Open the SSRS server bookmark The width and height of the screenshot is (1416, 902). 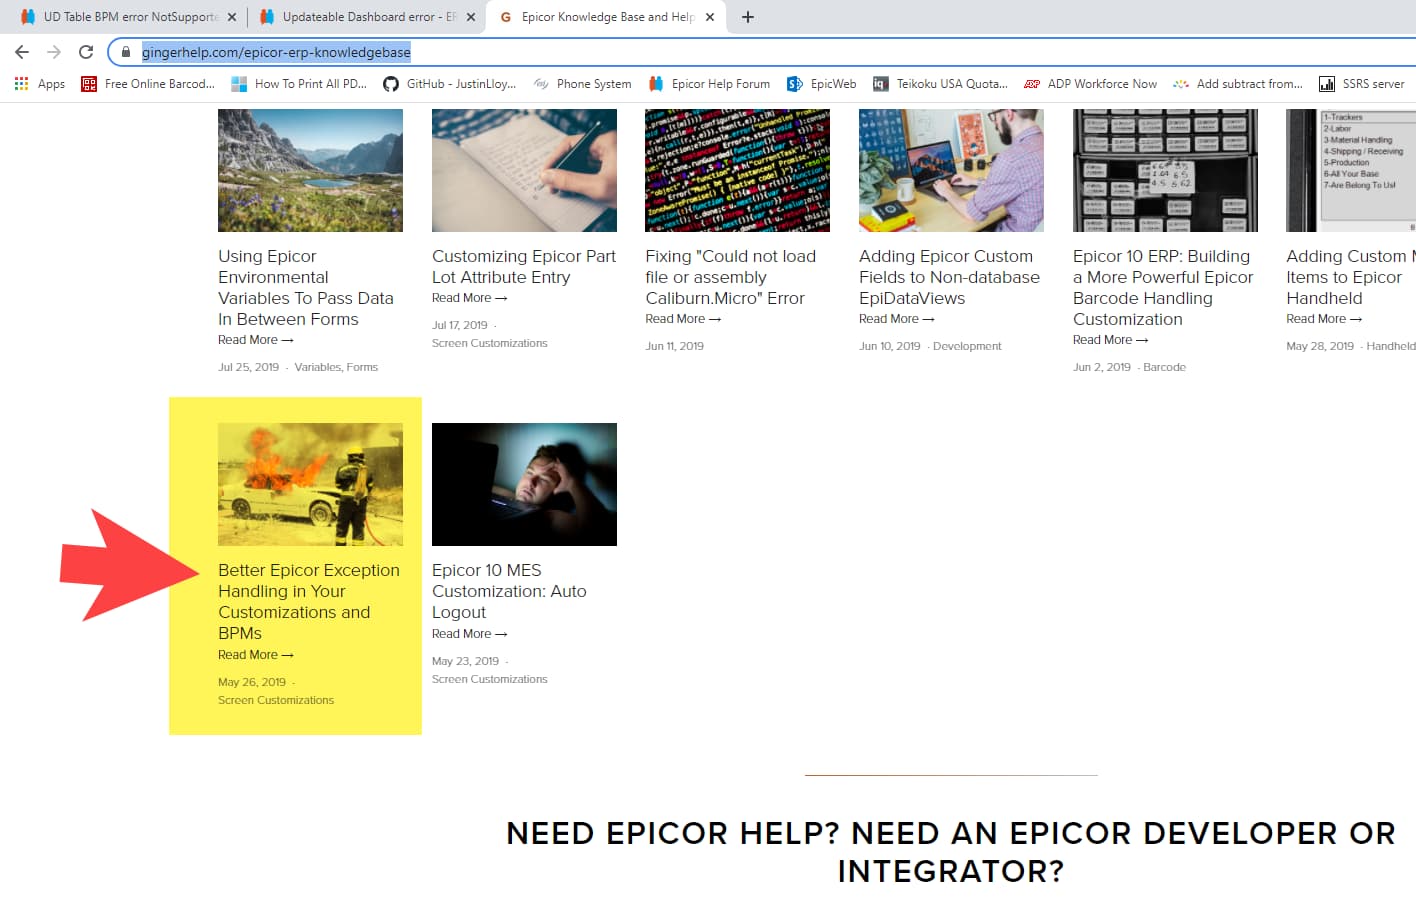click(x=1362, y=84)
